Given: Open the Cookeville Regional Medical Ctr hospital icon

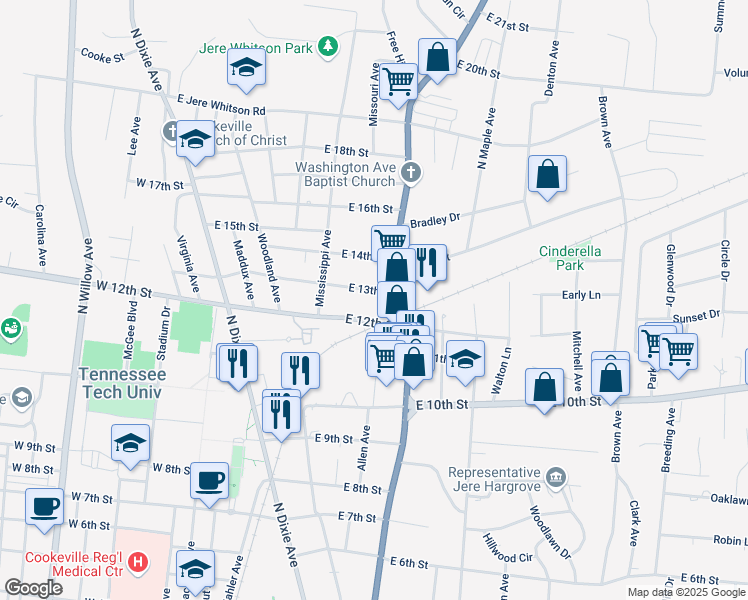Looking at the screenshot, I should point(138,562).
